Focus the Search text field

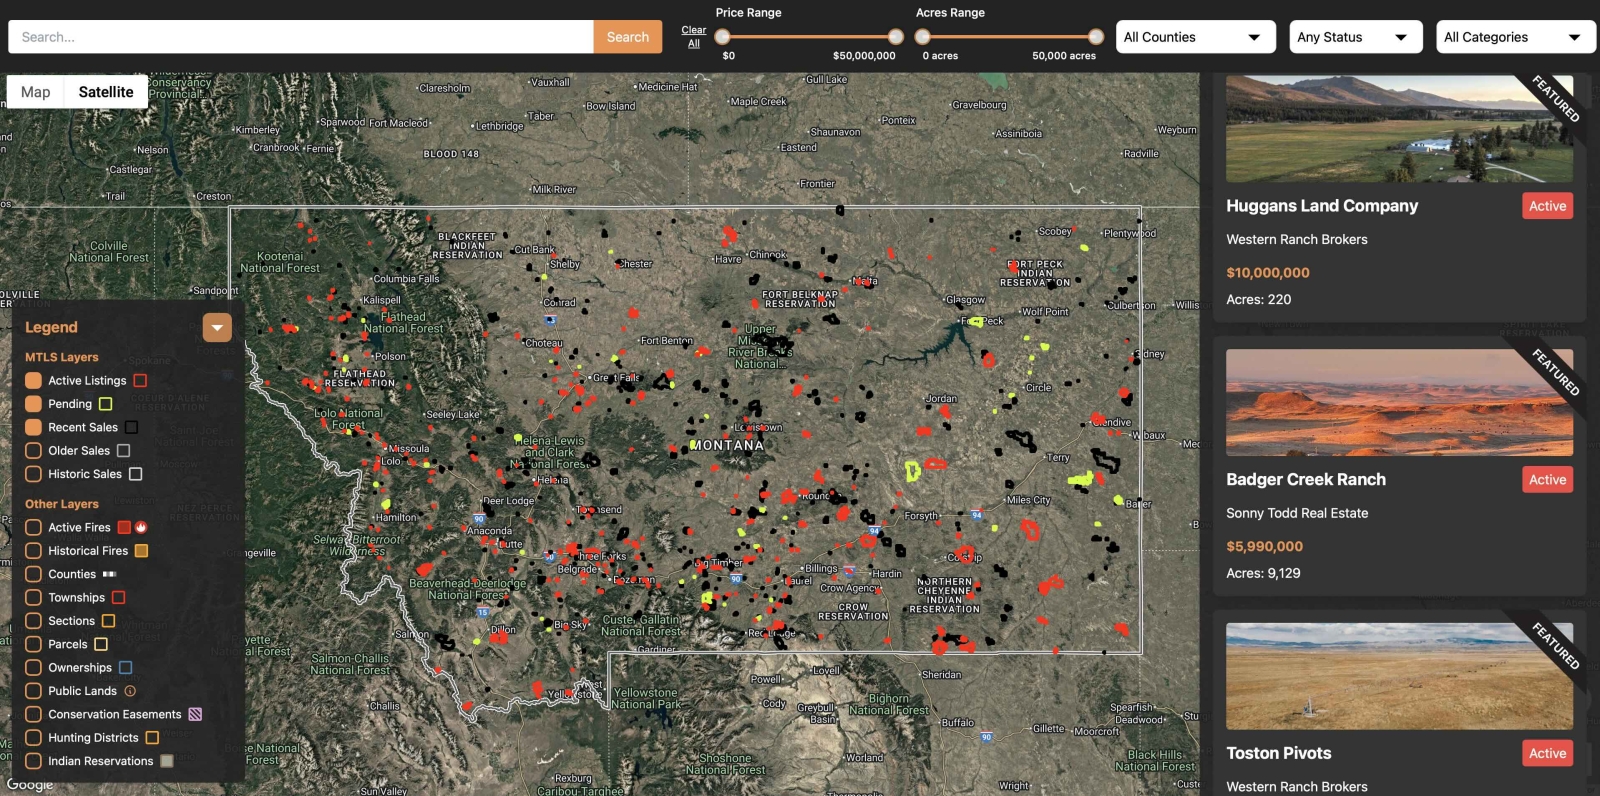(x=301, y=37)
